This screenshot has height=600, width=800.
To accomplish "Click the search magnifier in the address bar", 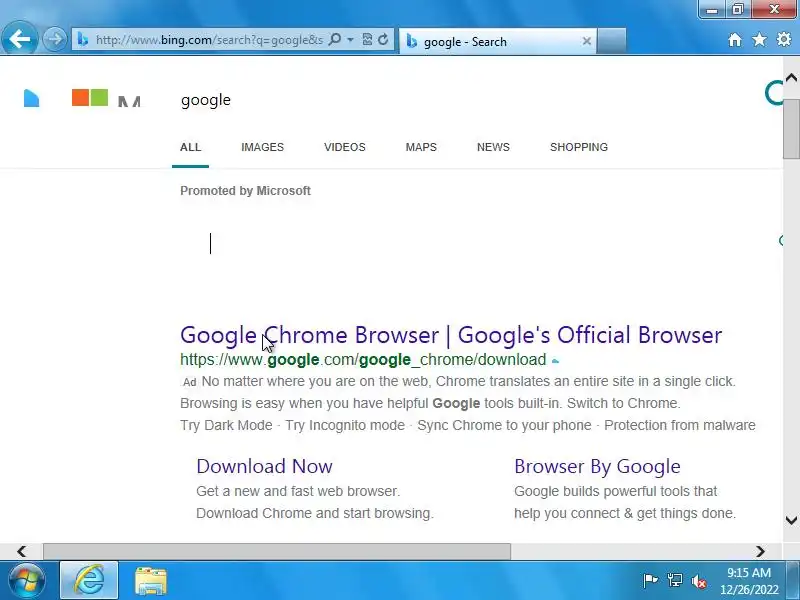I will [335, 39].
